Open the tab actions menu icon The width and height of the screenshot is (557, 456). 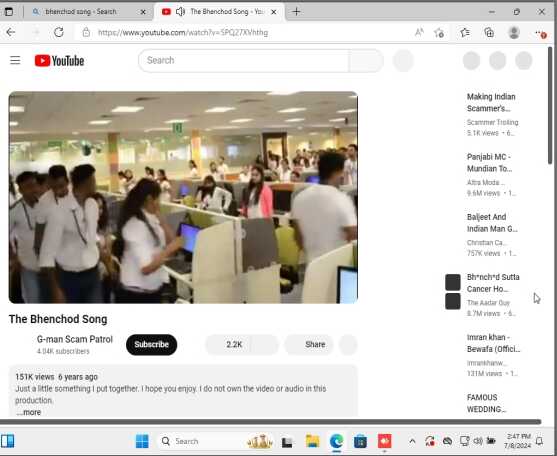9,12
